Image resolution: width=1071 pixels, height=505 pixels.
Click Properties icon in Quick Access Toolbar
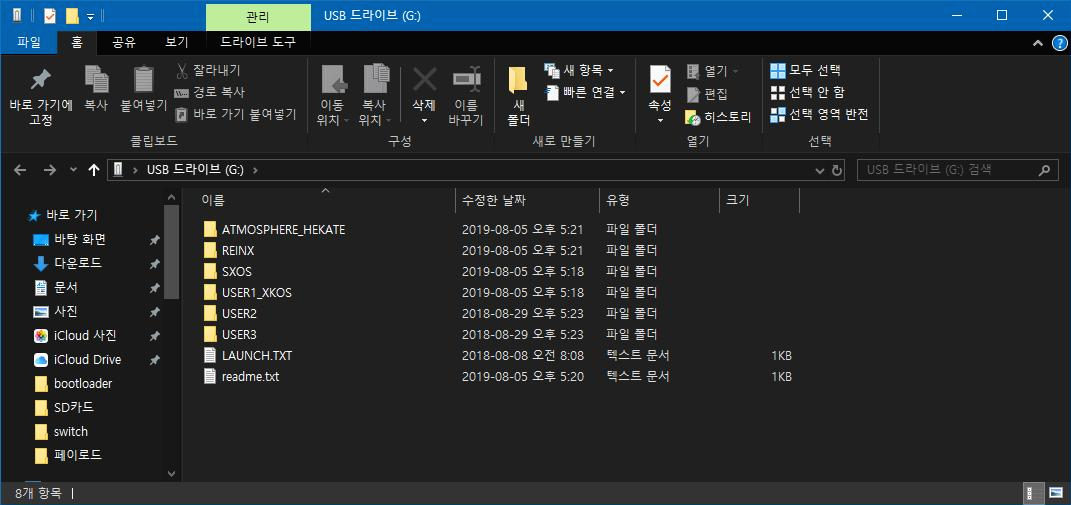pos(49,15)
